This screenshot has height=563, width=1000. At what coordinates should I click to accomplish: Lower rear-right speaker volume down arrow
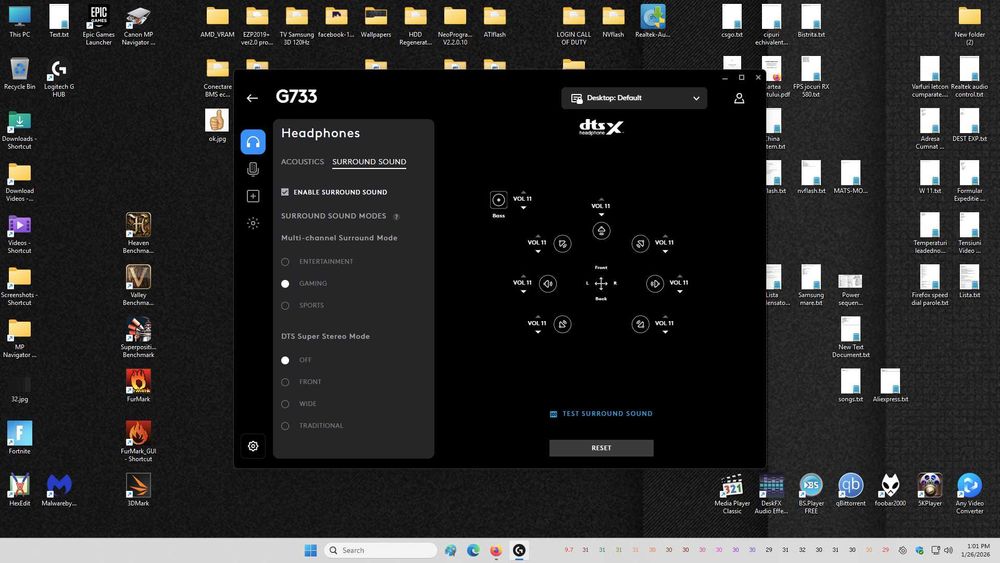[x=665, y=332]
